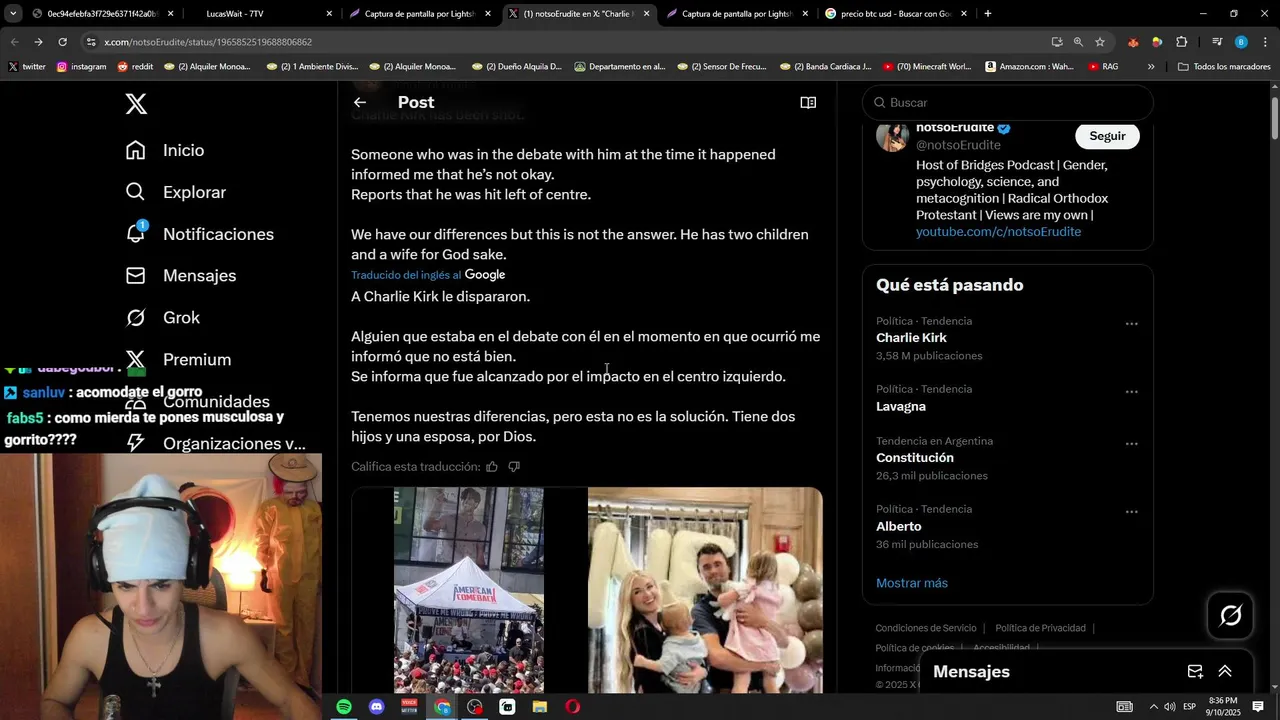Screen dimensions: 1280x720
Task: Open Grok from the sidebar
Action: coord(163,318)
